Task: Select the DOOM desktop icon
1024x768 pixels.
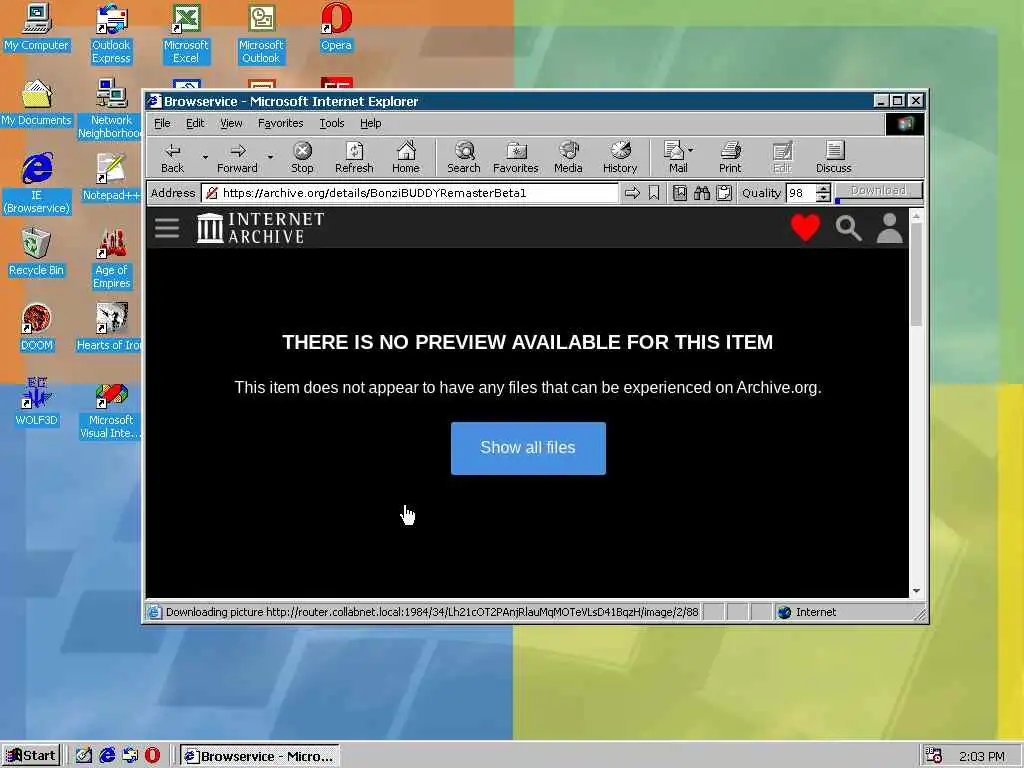Action: click(x=37, y=327)
